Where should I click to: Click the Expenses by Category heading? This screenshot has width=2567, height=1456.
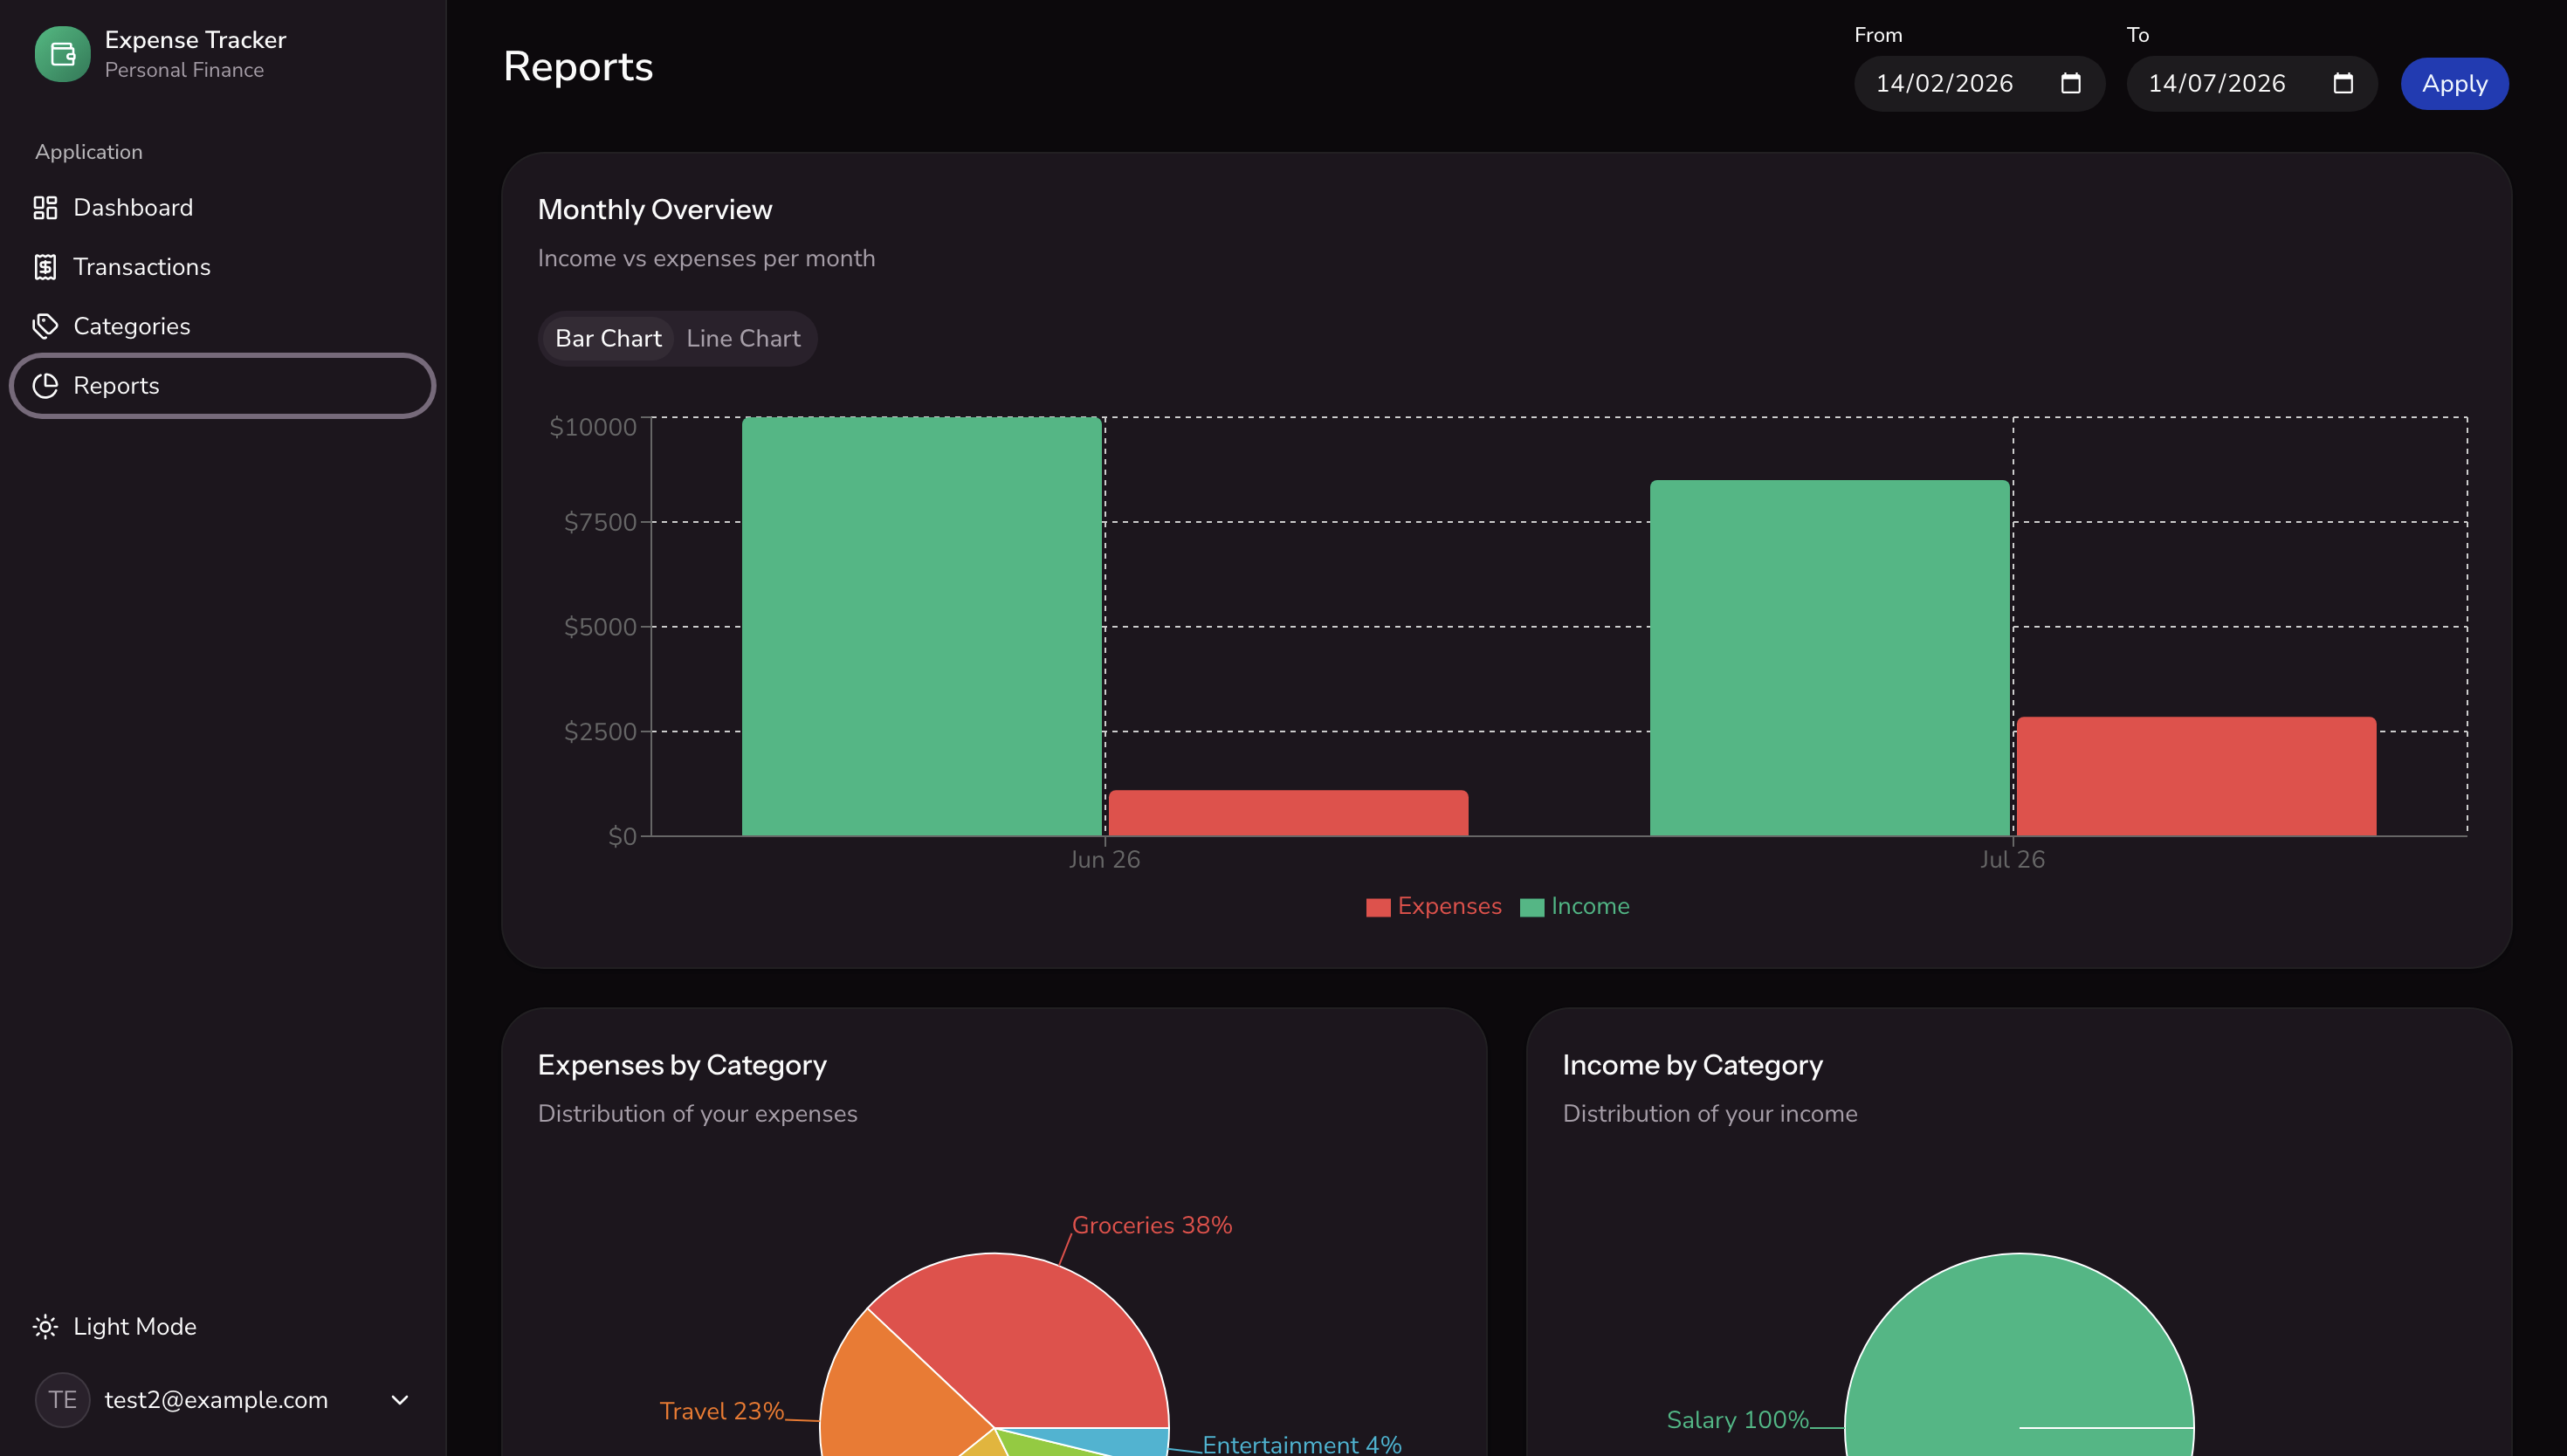[682, 1066]
